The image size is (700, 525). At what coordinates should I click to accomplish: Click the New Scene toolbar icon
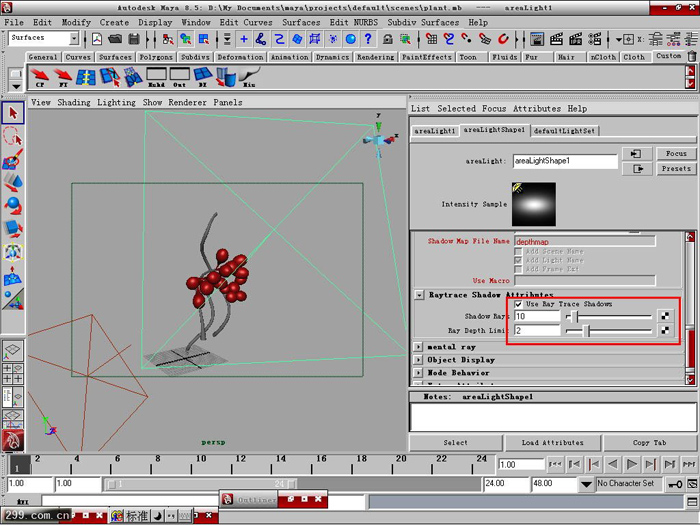pos(97,39)
